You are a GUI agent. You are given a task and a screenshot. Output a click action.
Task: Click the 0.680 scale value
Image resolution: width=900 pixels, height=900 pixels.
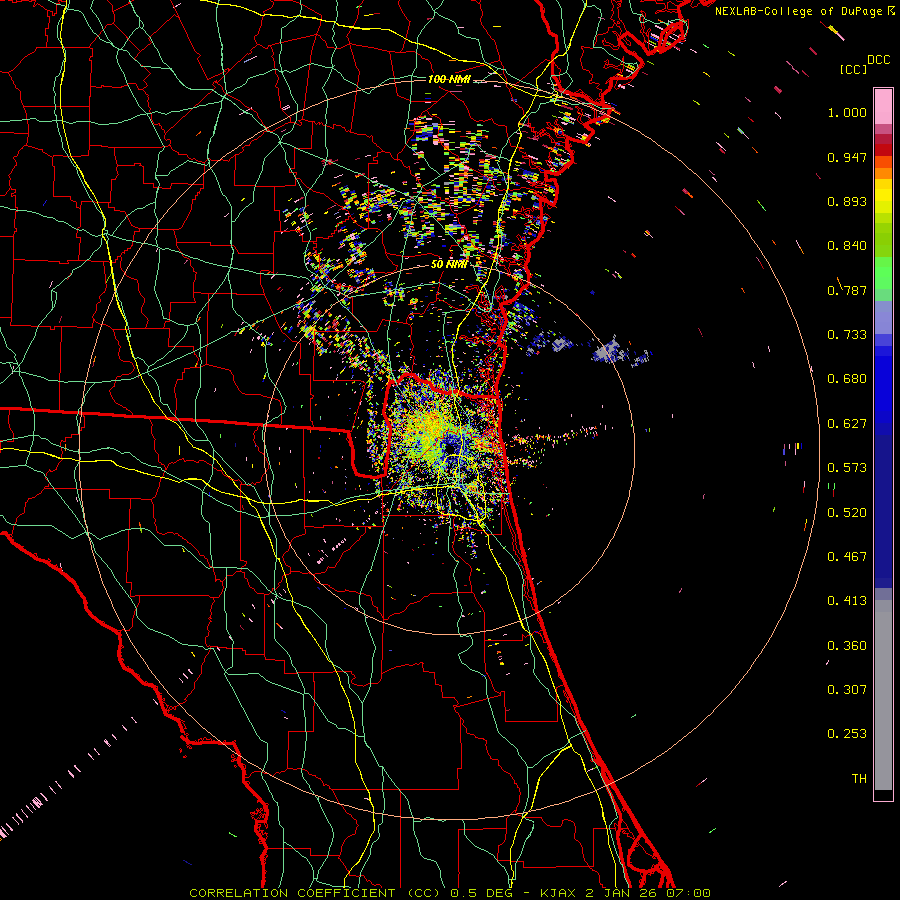(847, 379)
